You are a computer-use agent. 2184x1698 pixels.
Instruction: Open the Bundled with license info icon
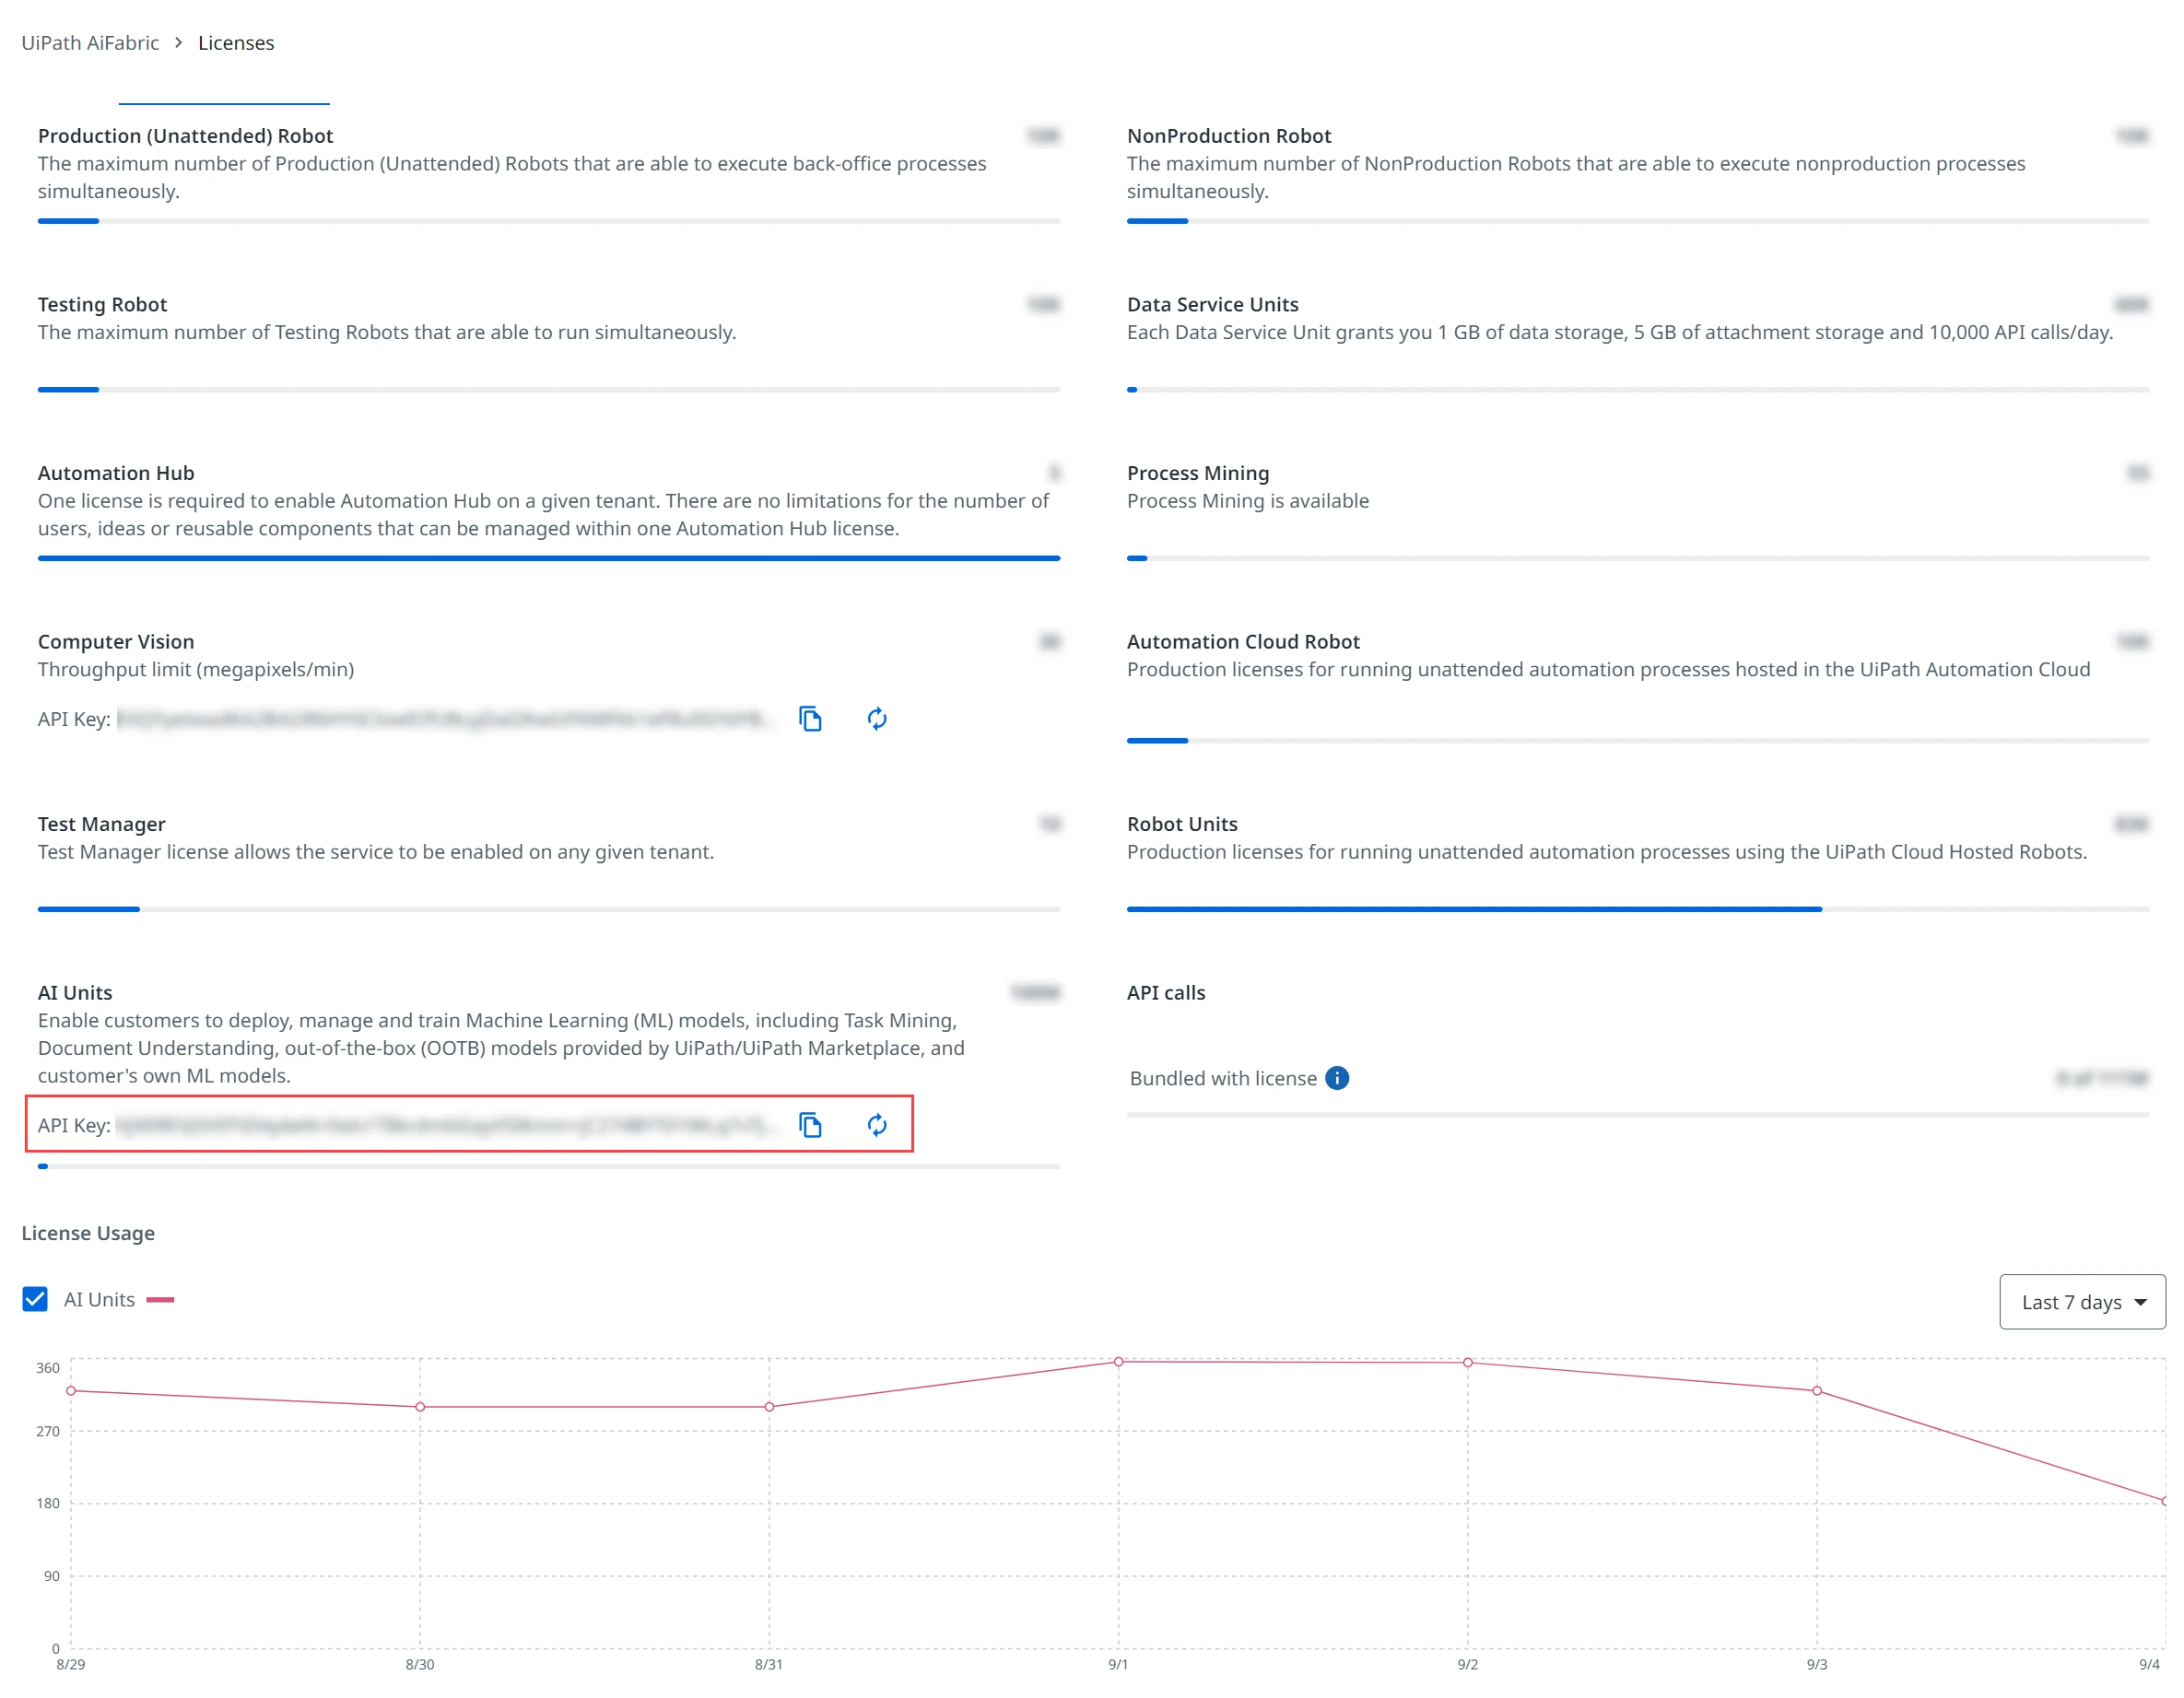coord(1337,1078)
